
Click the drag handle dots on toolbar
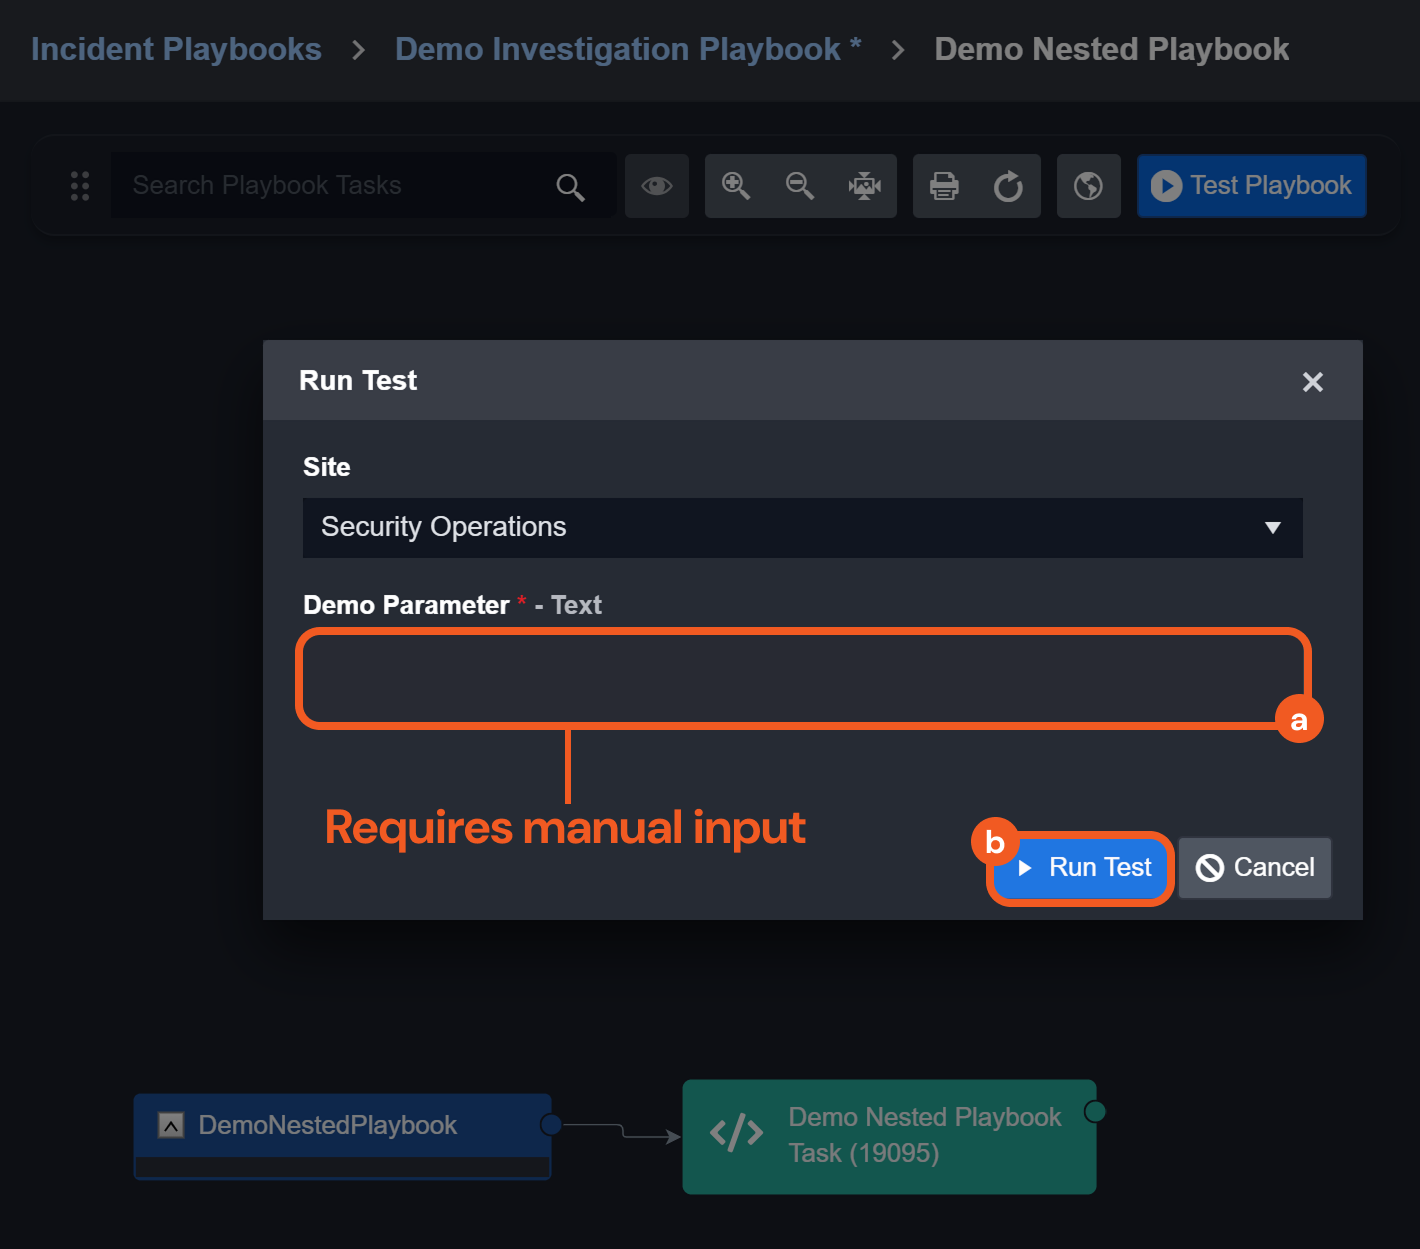click(x=80, y=186)
